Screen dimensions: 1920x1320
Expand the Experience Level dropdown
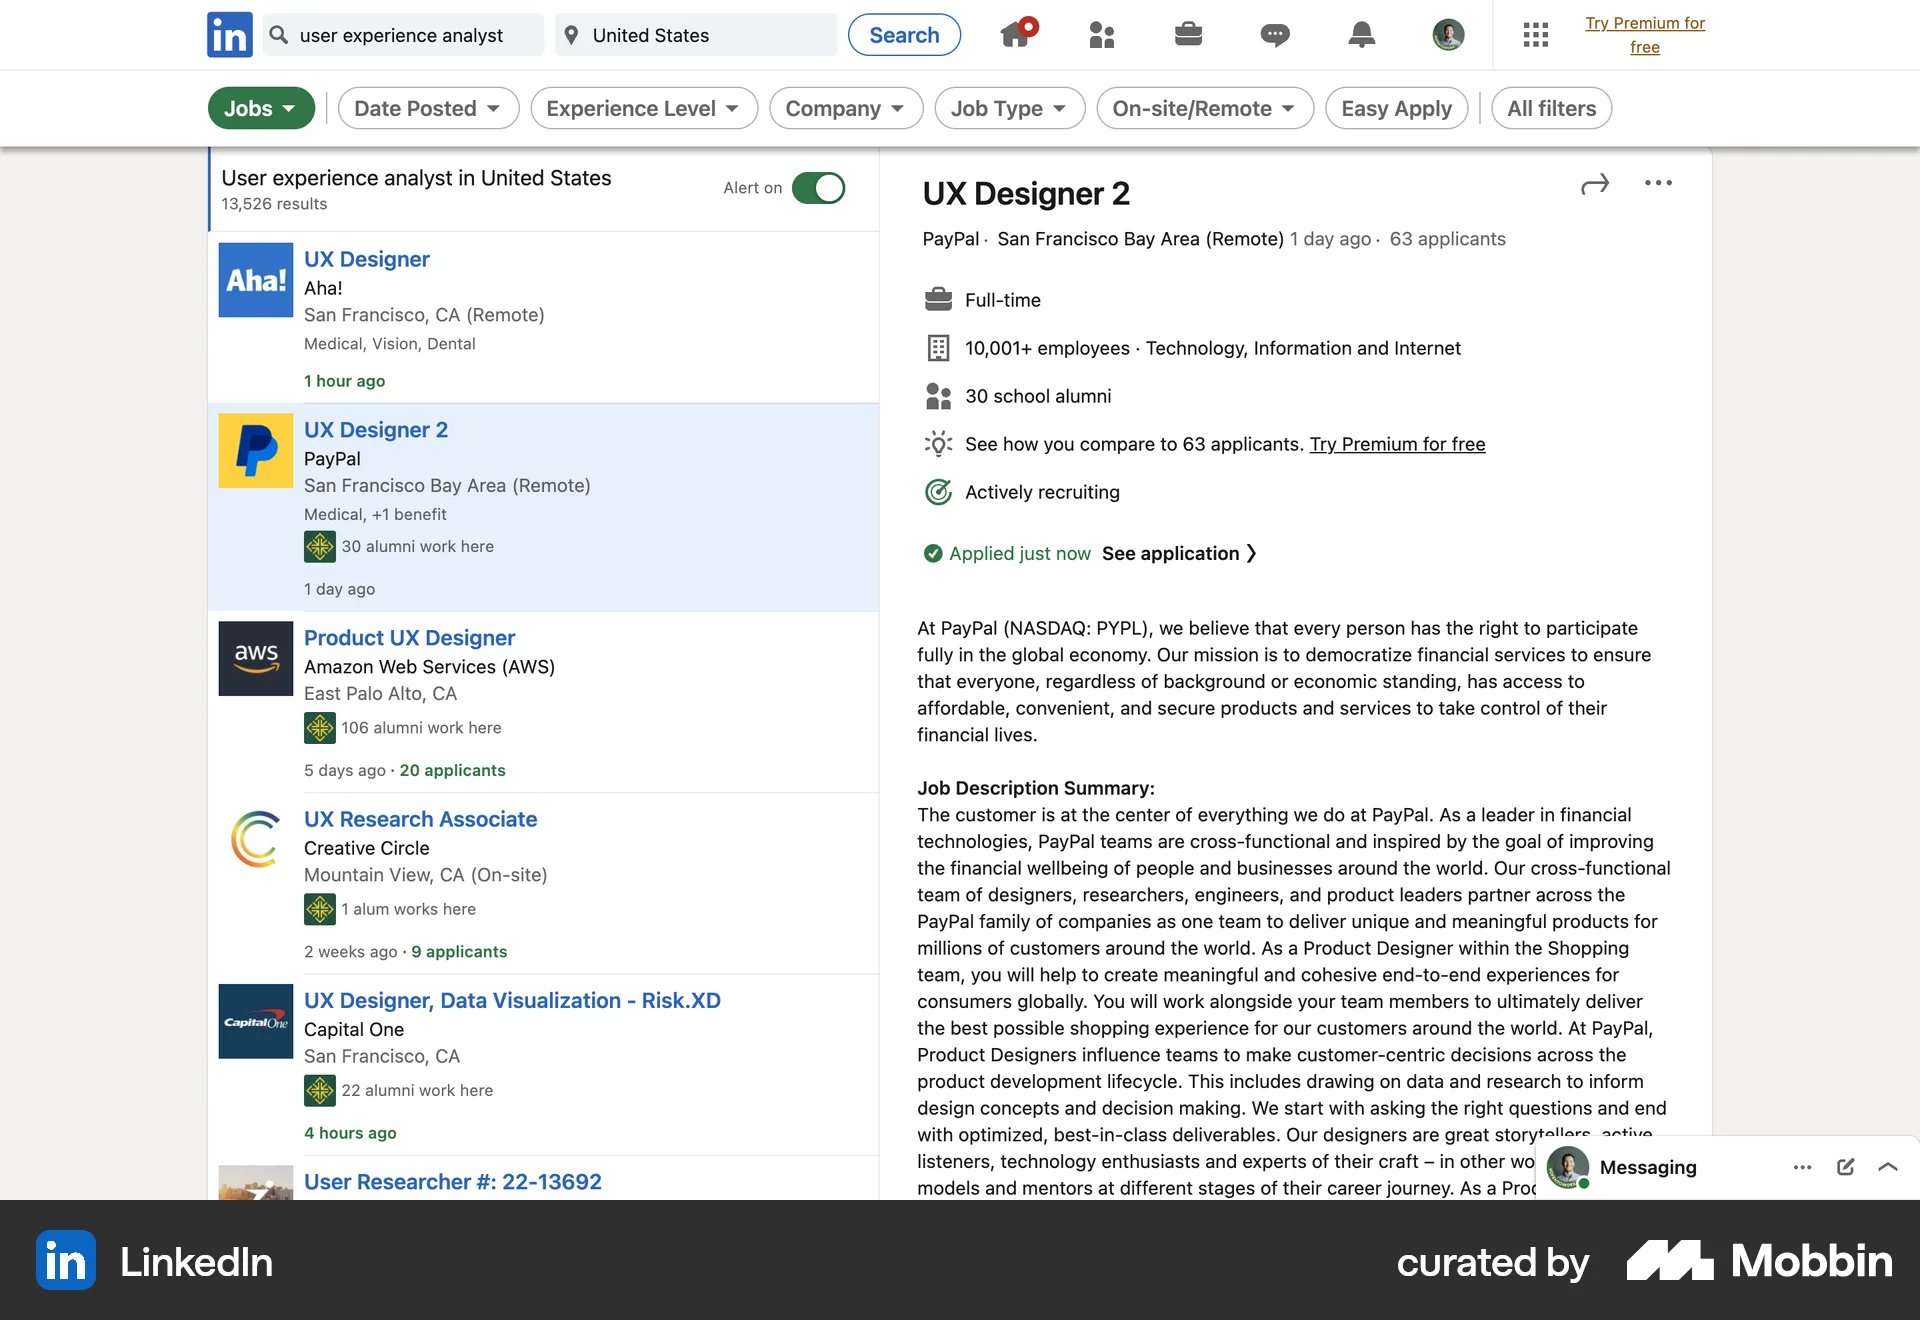pyautogui.click(x=643, y=108)
